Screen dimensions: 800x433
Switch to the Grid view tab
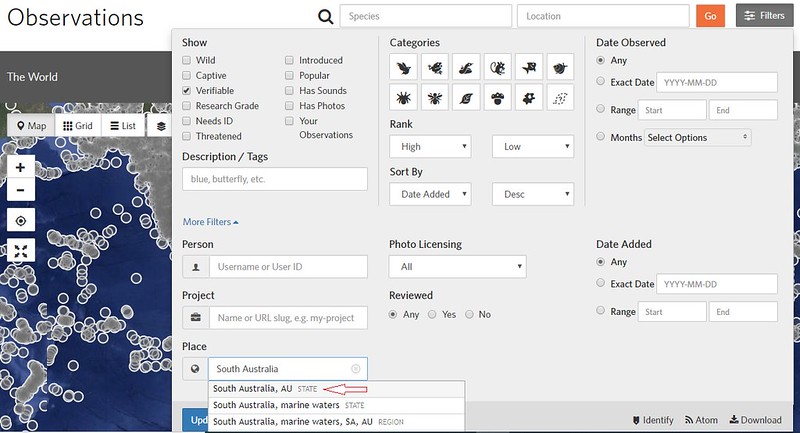tap(77, 126)
